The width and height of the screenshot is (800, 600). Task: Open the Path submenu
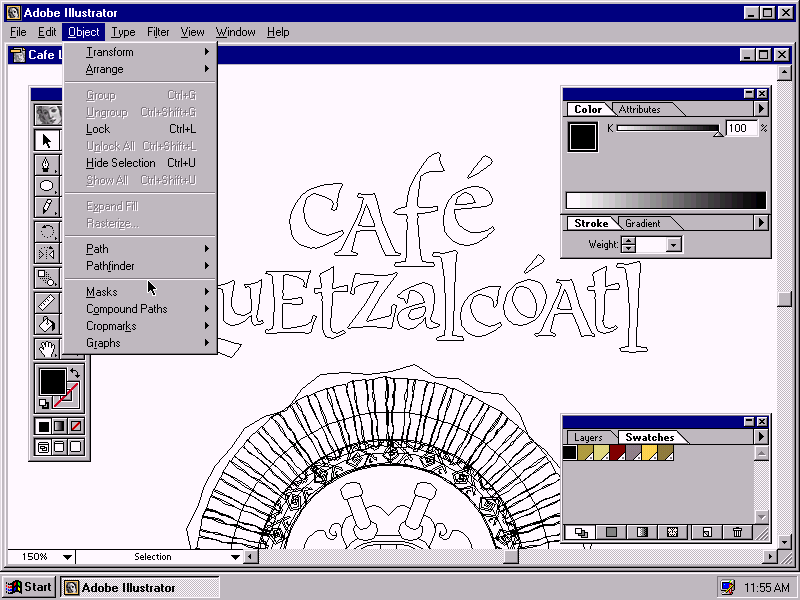point(141,249)
